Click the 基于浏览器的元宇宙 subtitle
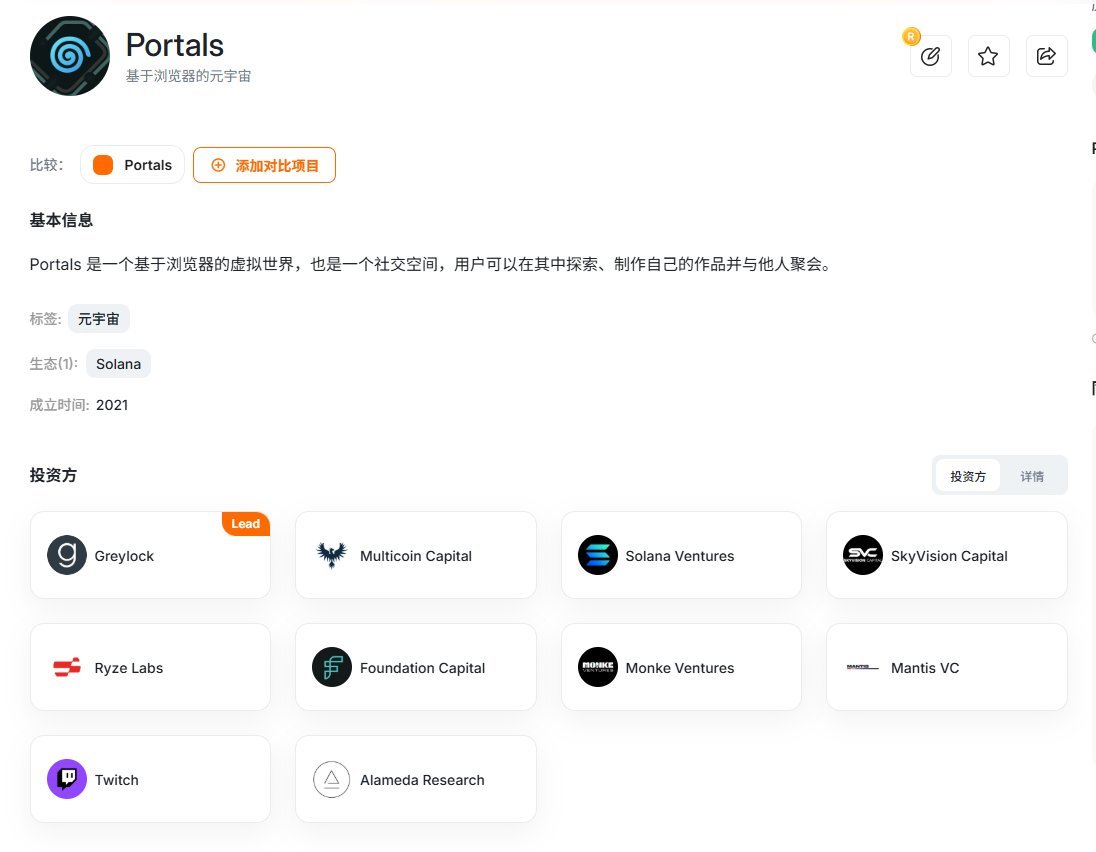 189,75
